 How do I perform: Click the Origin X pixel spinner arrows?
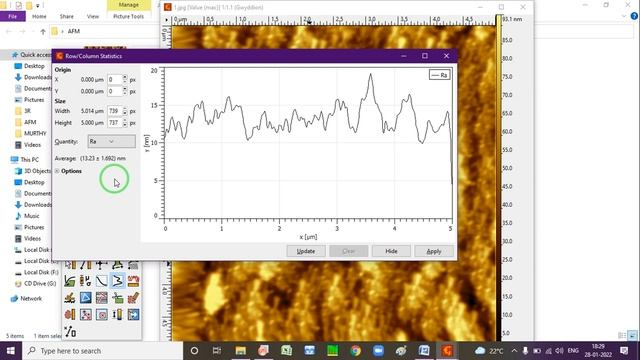coord(125,80)
